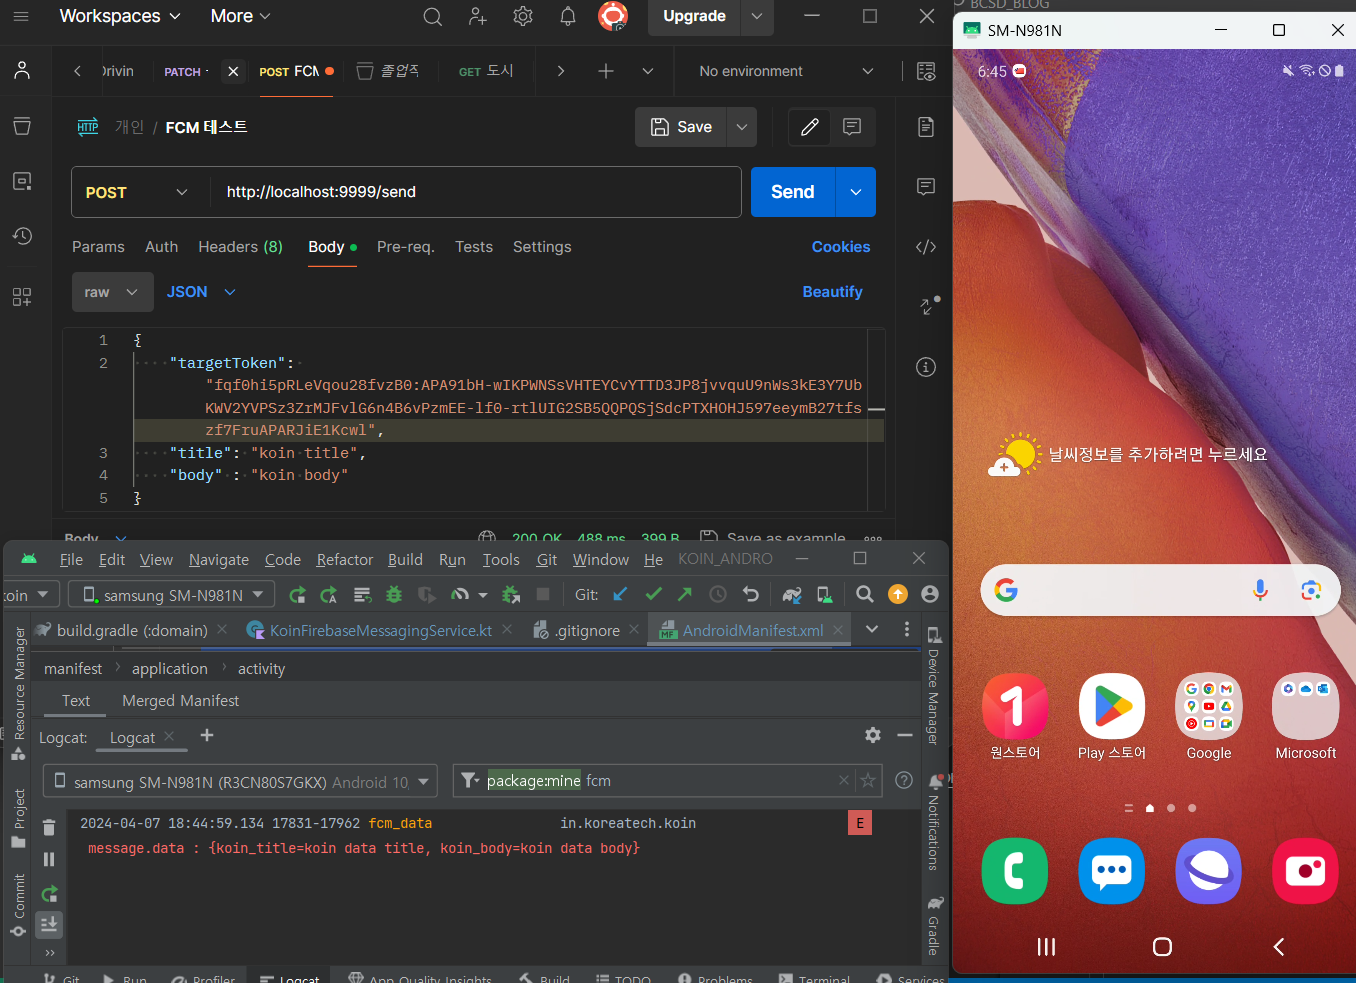The width and height of the screenshot is (1356, 983).
Task: Open Postman settings gear icon
Action: [523, 17]
